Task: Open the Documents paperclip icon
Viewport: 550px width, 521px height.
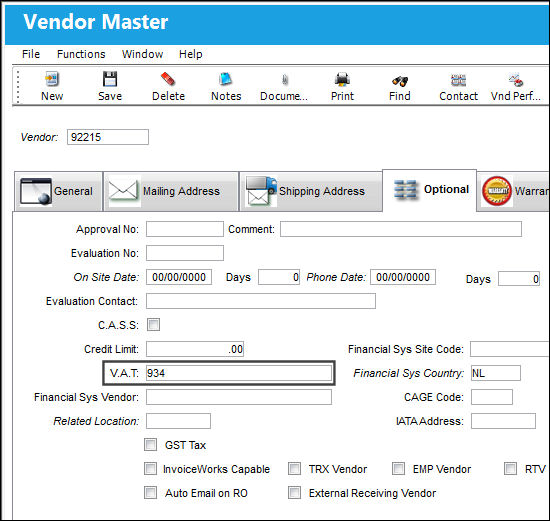Action: coord(284,80)
